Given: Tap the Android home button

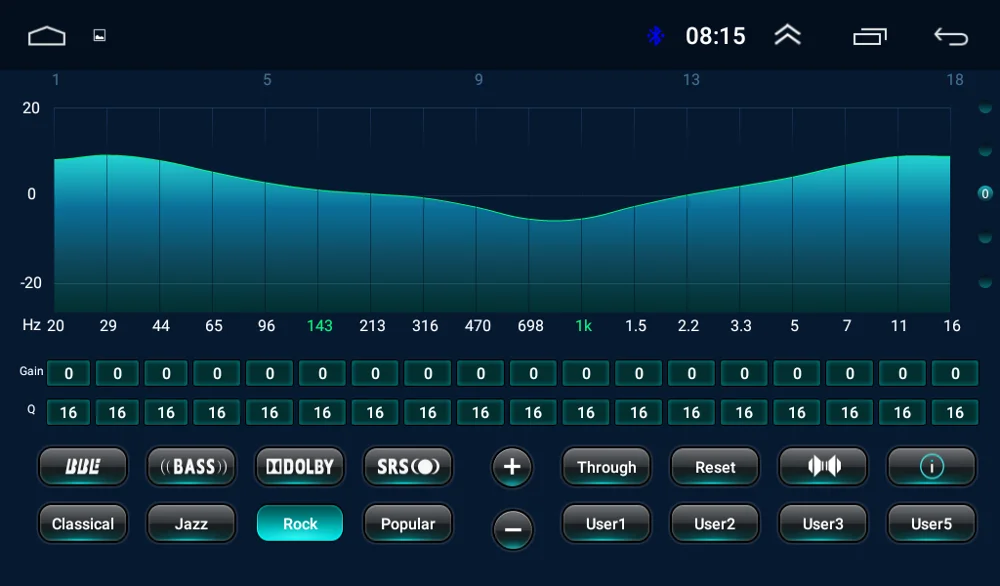Looking at the screenshot, I should pos(47,36).
